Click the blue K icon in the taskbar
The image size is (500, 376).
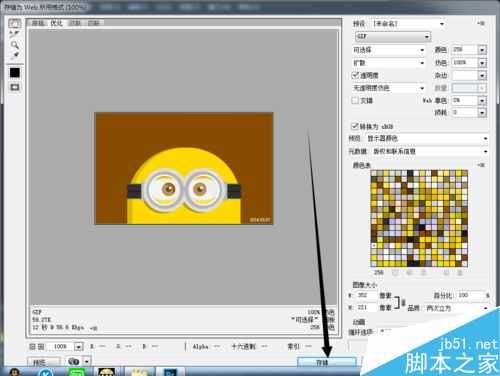(x=46, y=372)
